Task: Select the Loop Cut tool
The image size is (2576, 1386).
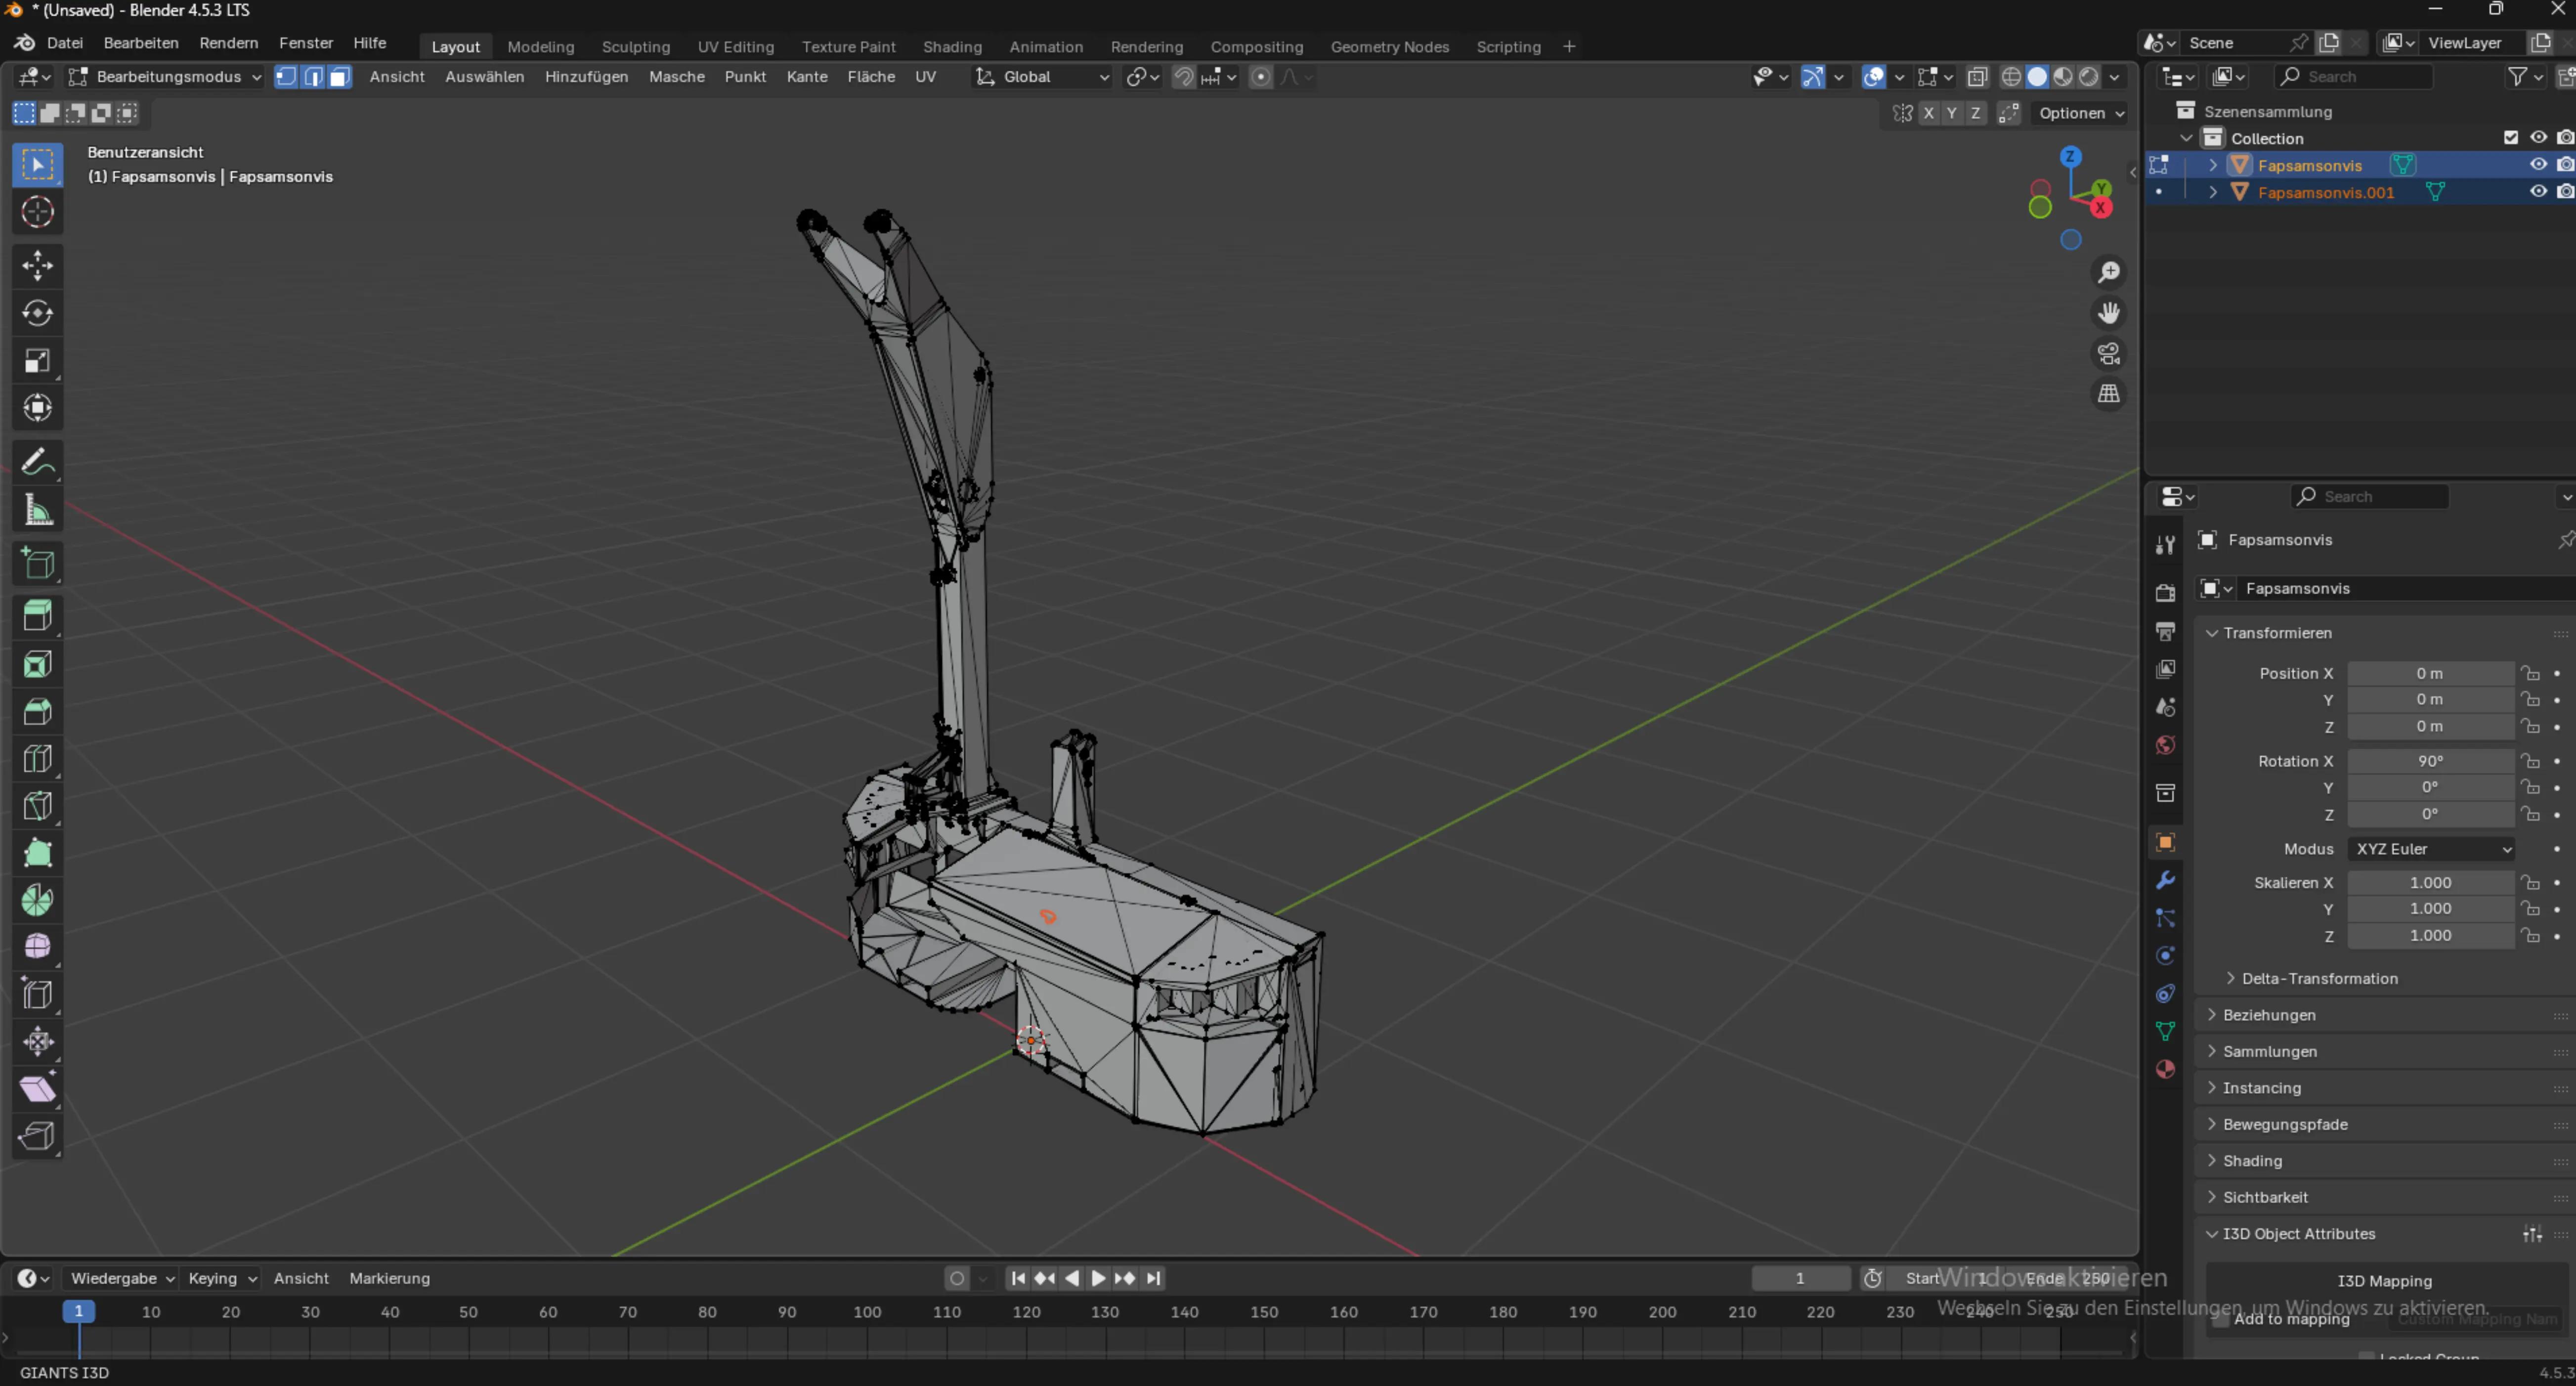Action: 38,758
